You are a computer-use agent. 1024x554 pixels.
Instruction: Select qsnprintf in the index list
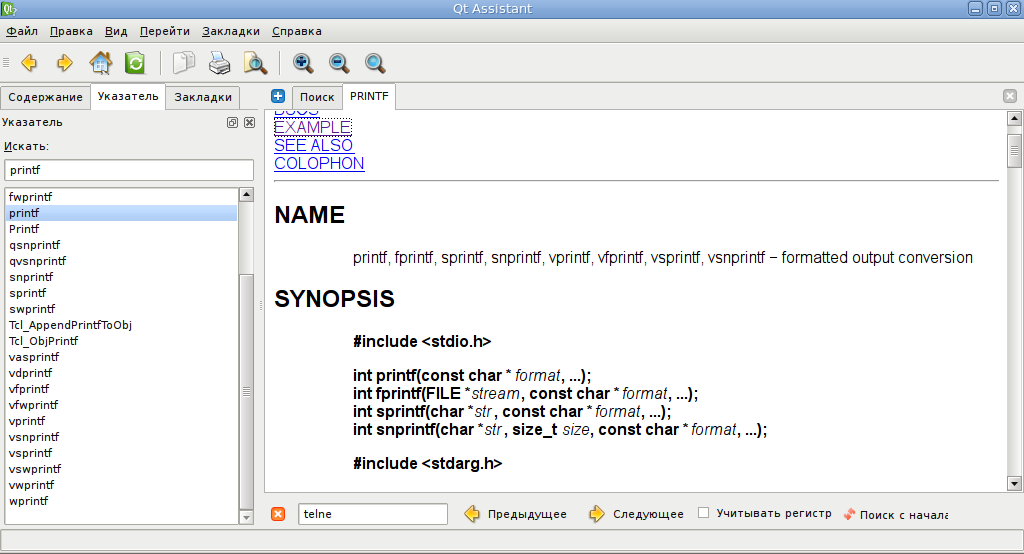(x=121, y=245)
